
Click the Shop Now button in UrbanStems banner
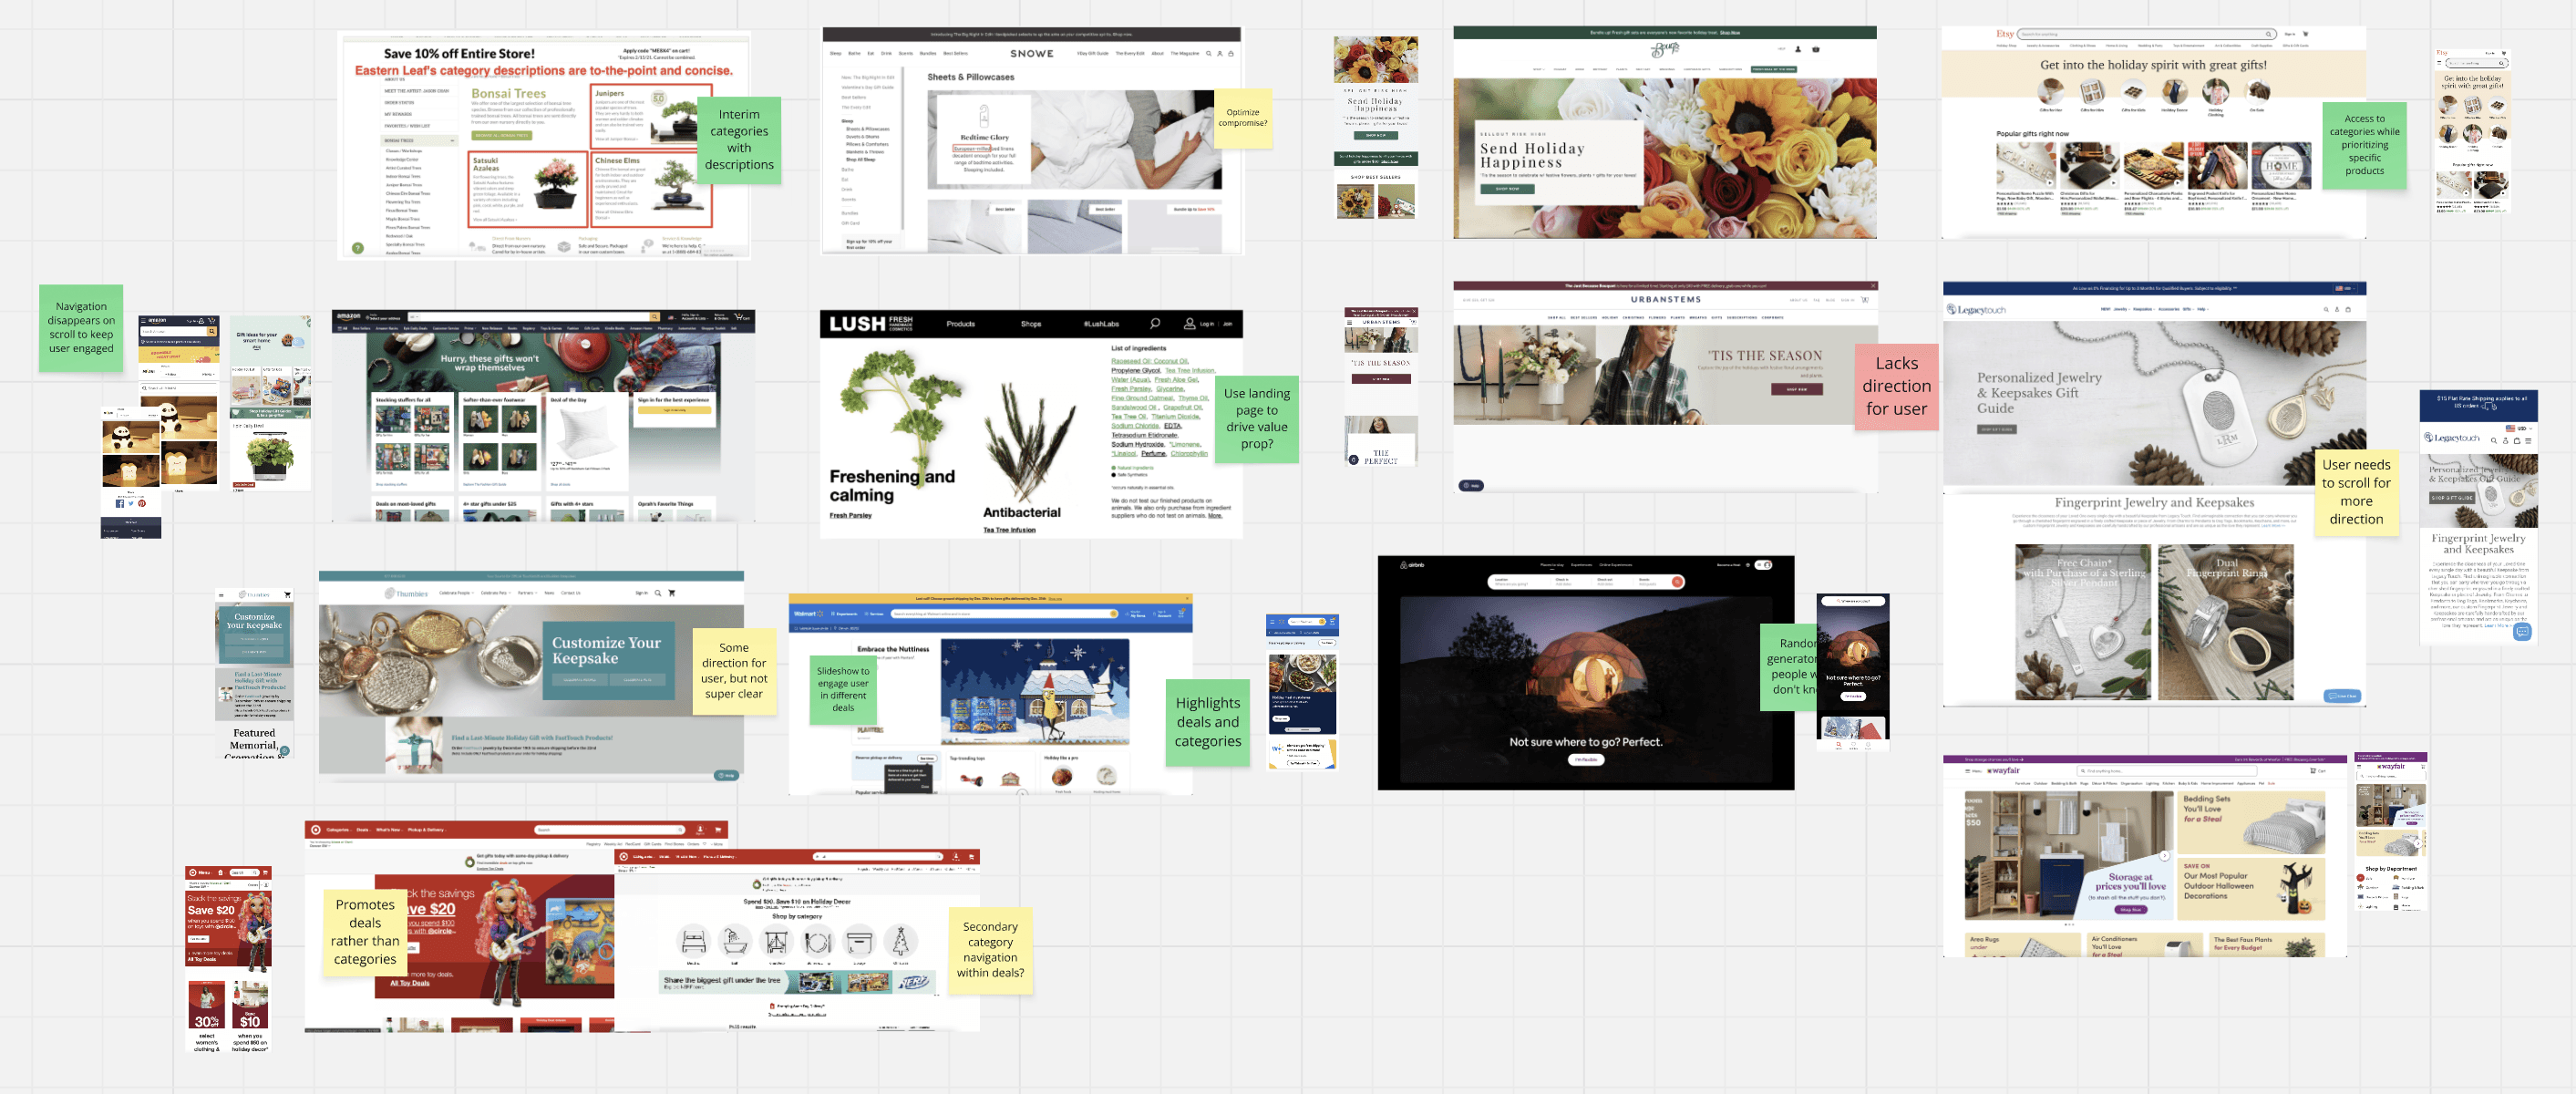click(1796, 389)
